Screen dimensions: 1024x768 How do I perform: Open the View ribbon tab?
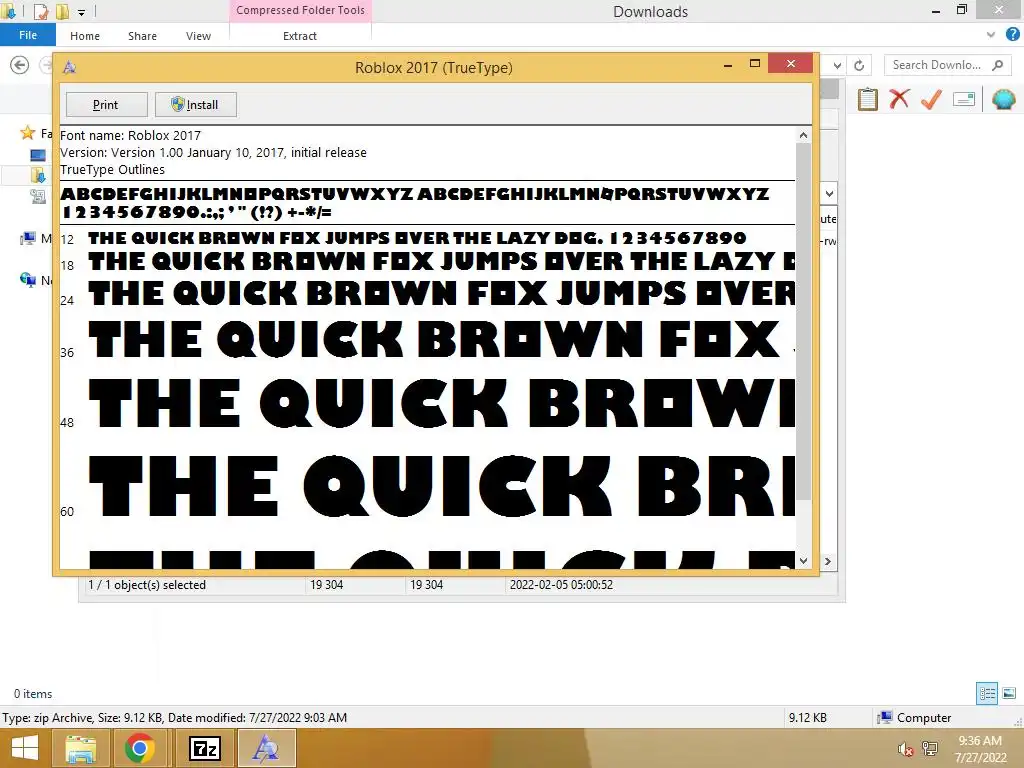[199, 36]
